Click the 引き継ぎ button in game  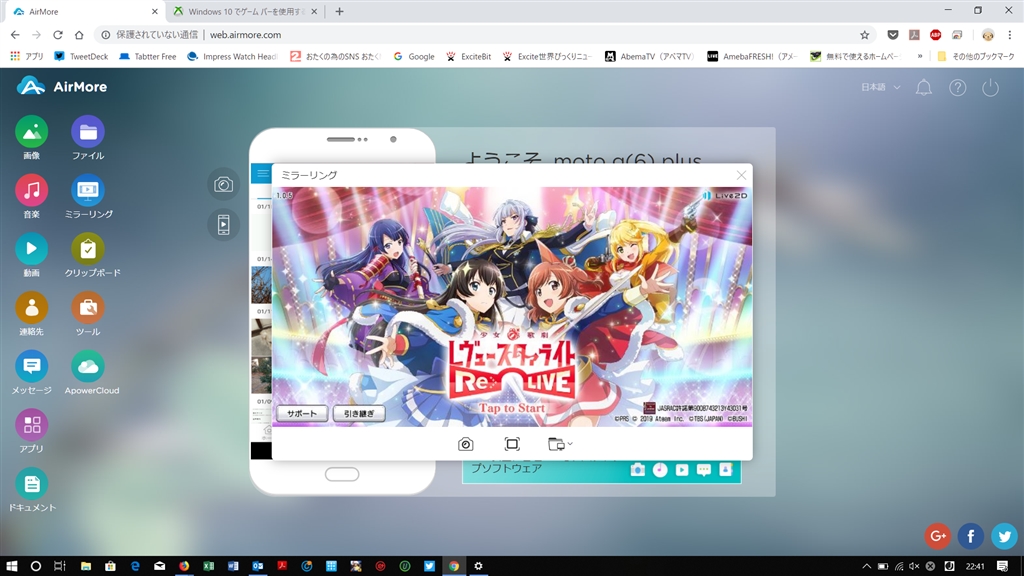pos(359,413)
